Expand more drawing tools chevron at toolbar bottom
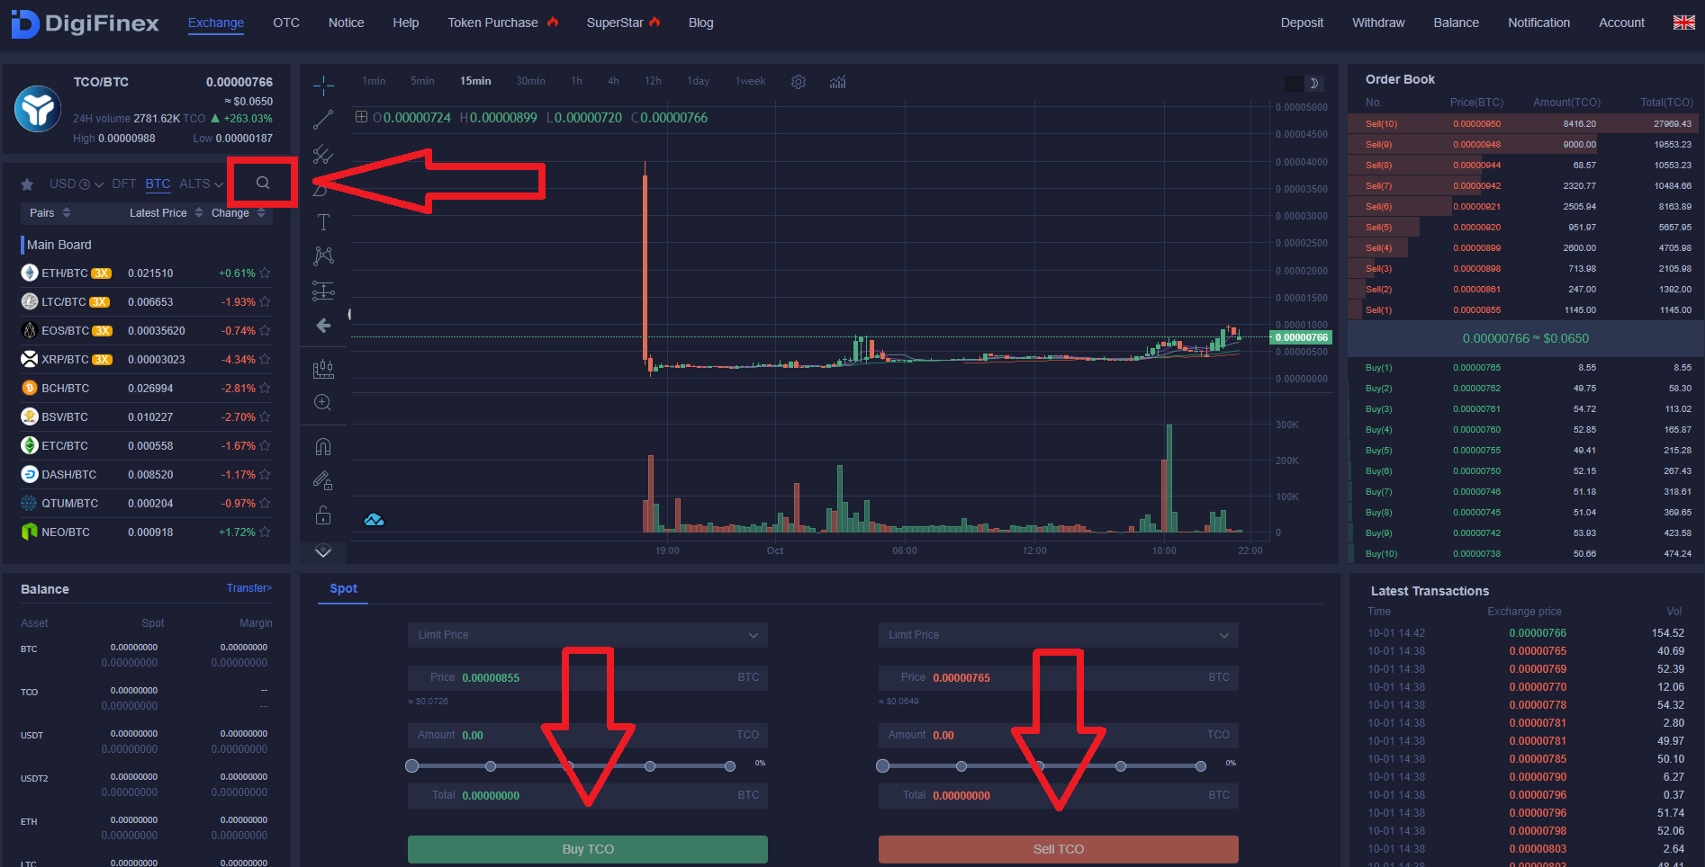This screenshot has height=867, width=1705. tap(323, 551)
